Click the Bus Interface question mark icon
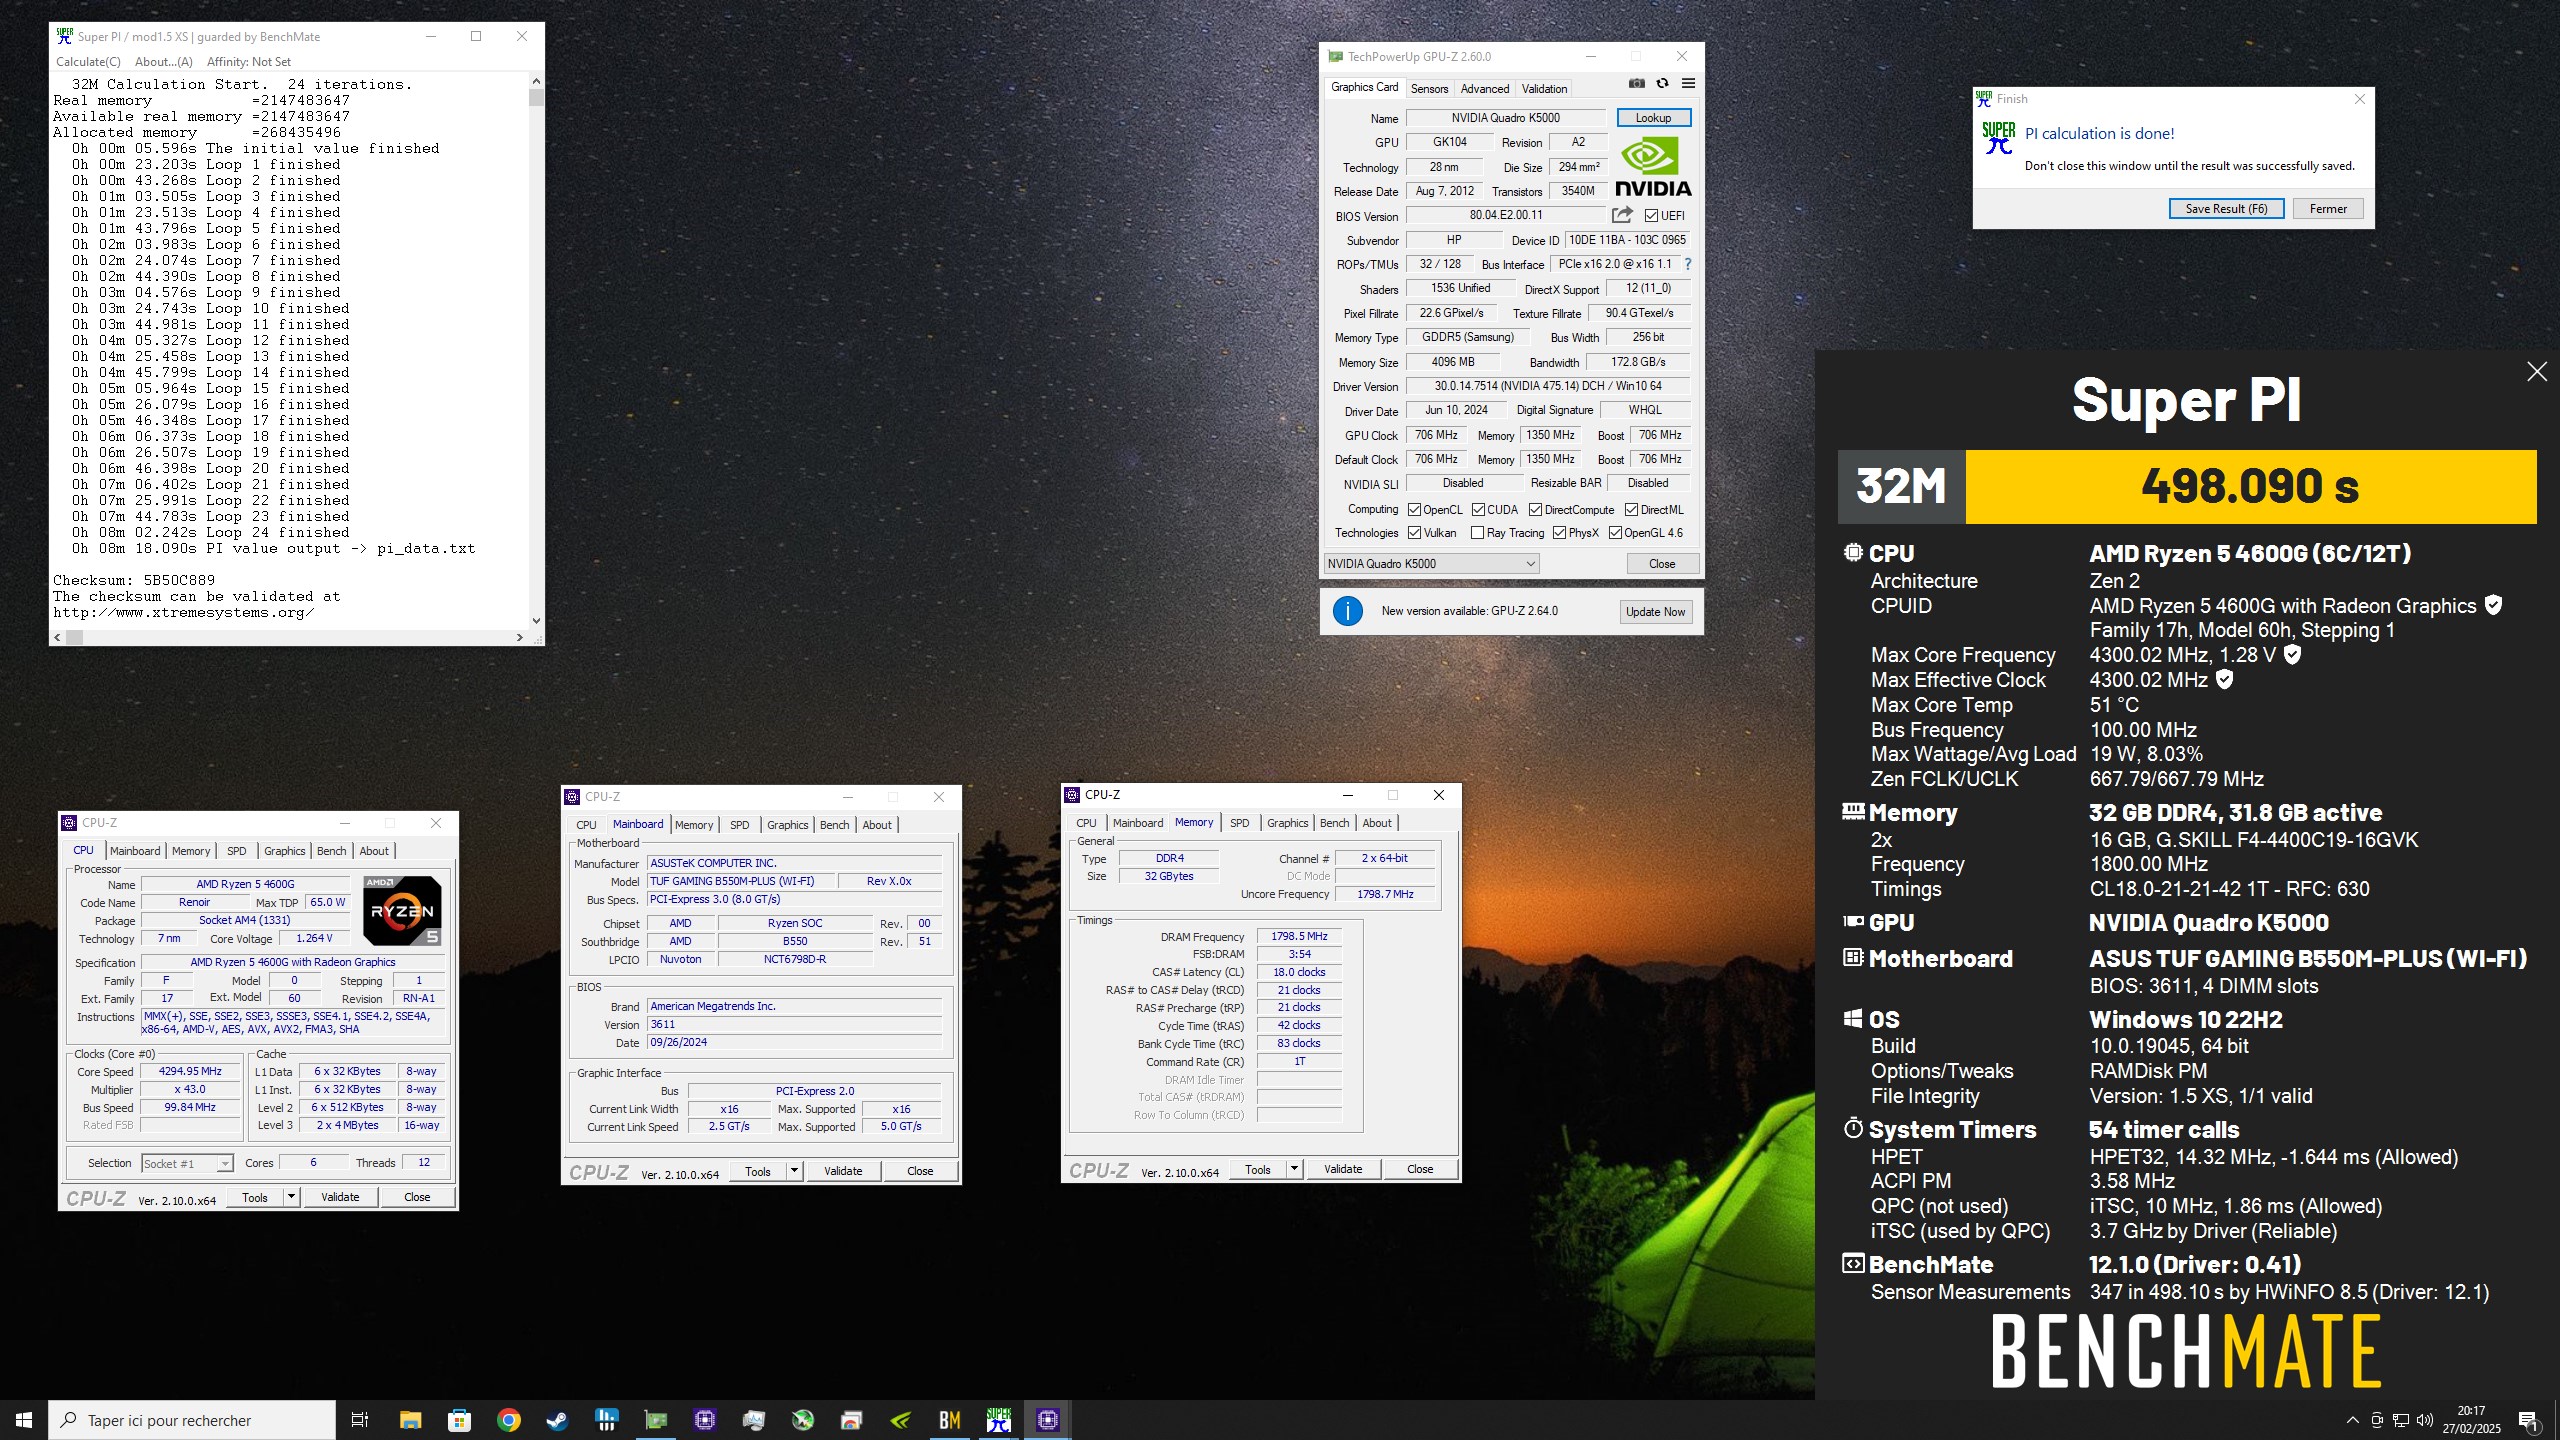Viewport: 2560px width, 1440px height. pos(1688,264)
